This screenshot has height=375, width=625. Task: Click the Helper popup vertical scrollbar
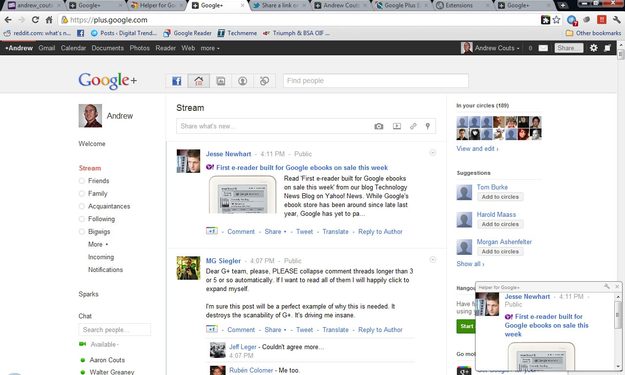(618, 332)
